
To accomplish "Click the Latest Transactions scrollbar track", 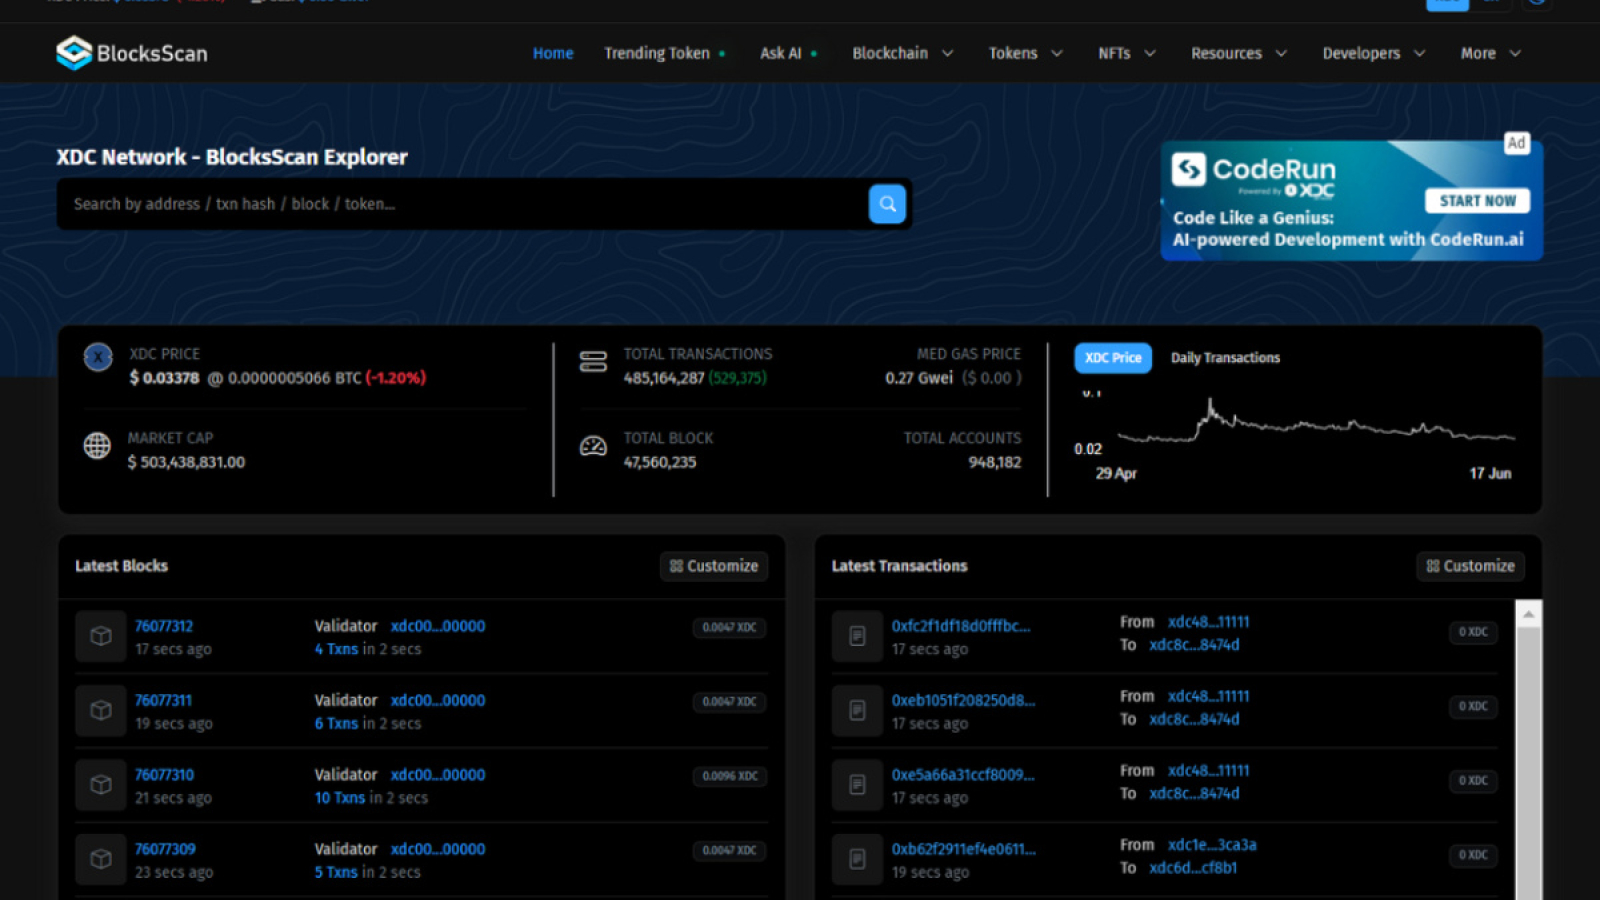I will (1528, 765).
